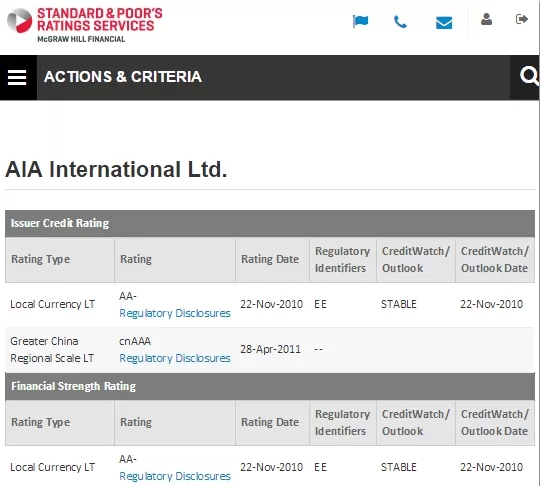Click the Standard & Poor's logo
Screen dimensions: 540x486
[x=84, y=24]
